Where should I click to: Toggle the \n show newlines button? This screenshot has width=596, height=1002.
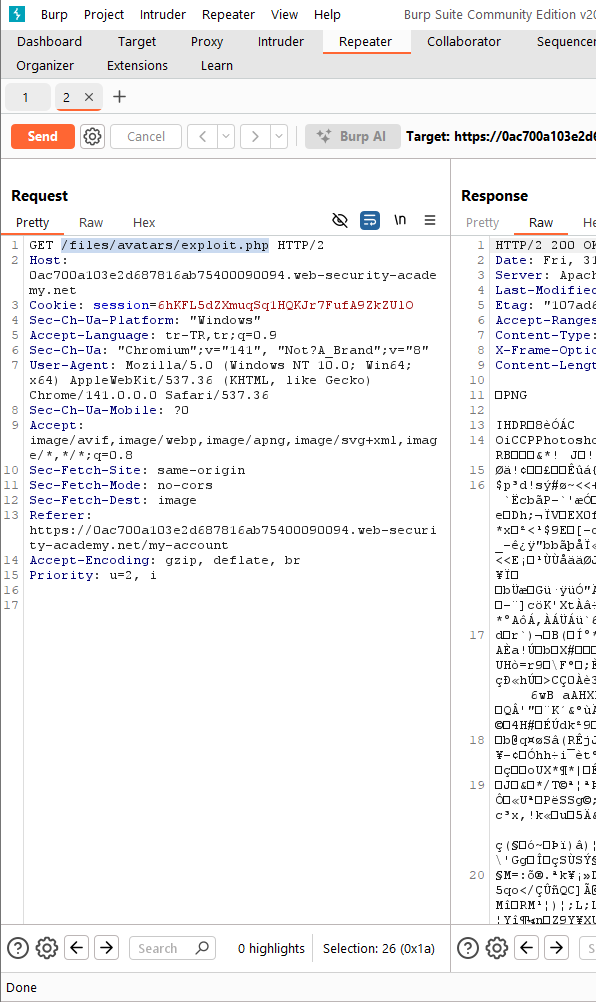(400, 220)
